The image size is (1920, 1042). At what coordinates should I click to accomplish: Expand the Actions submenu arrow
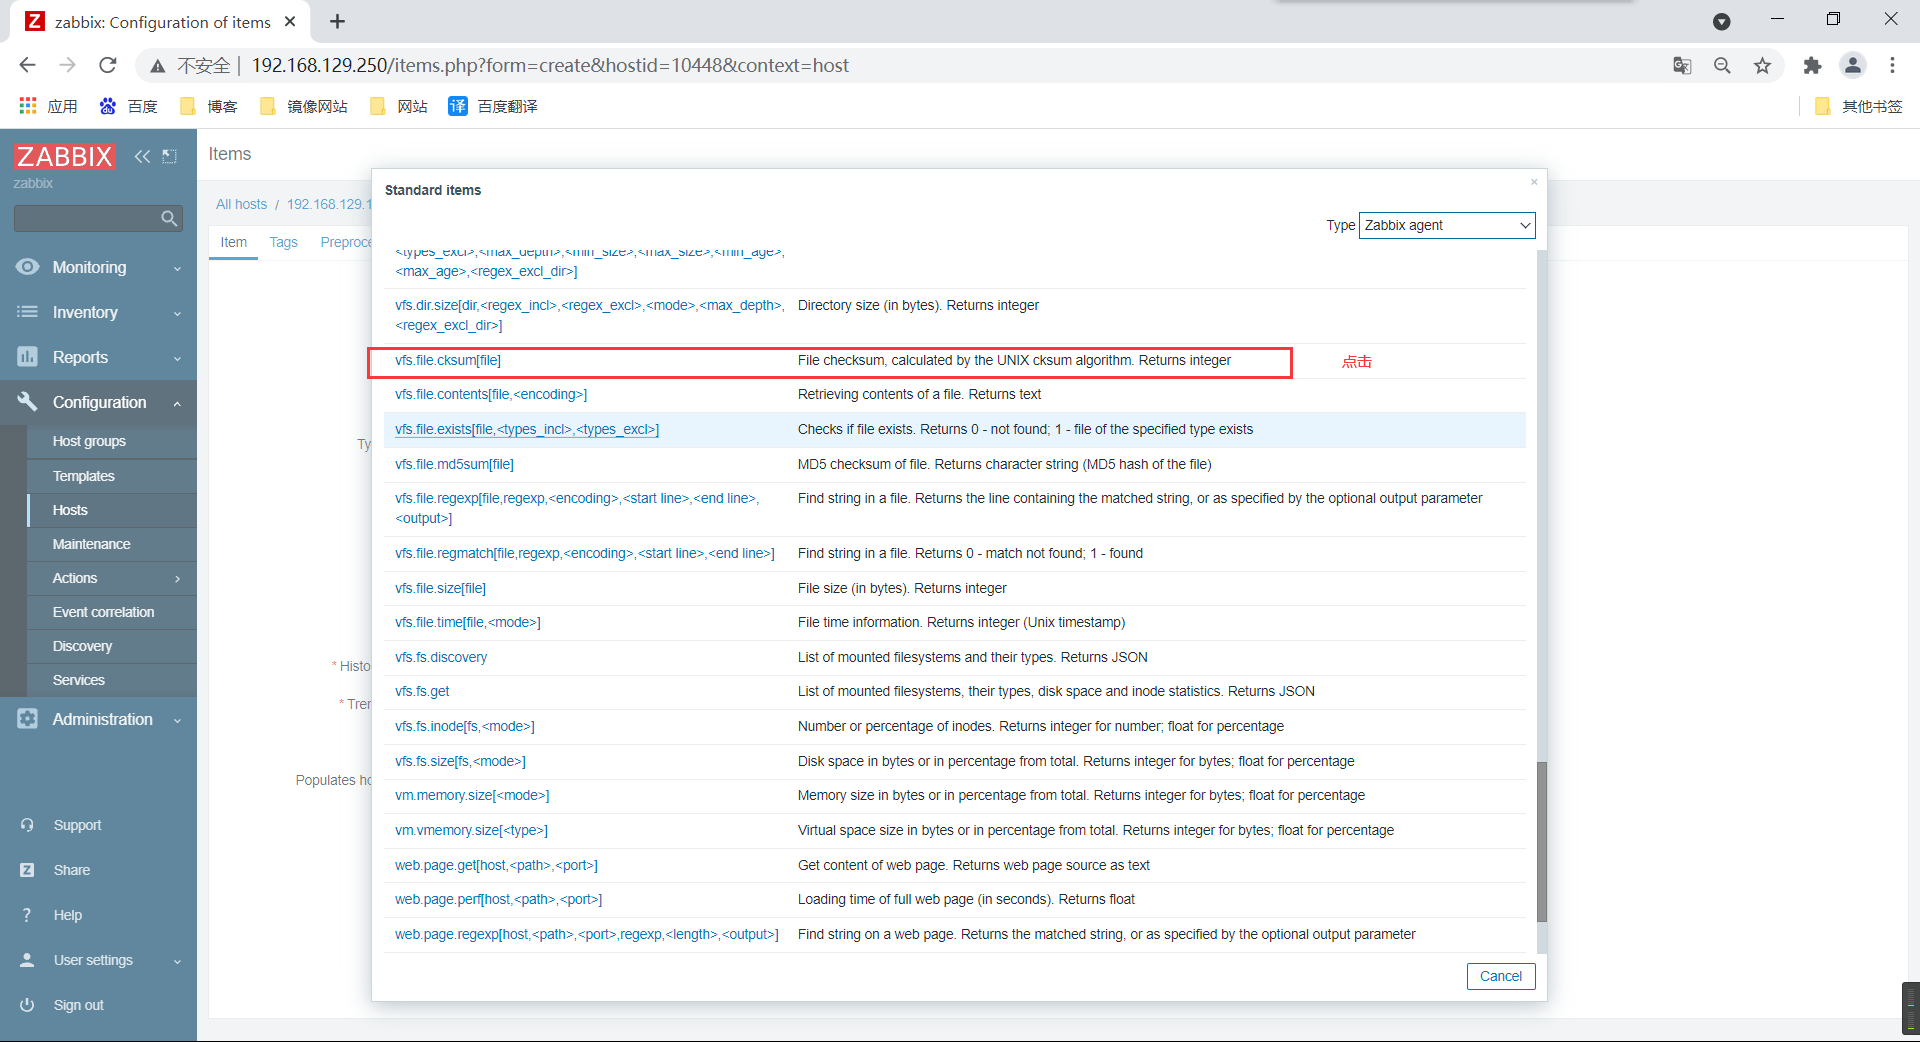pyautogui.click(x=177, y=579)
